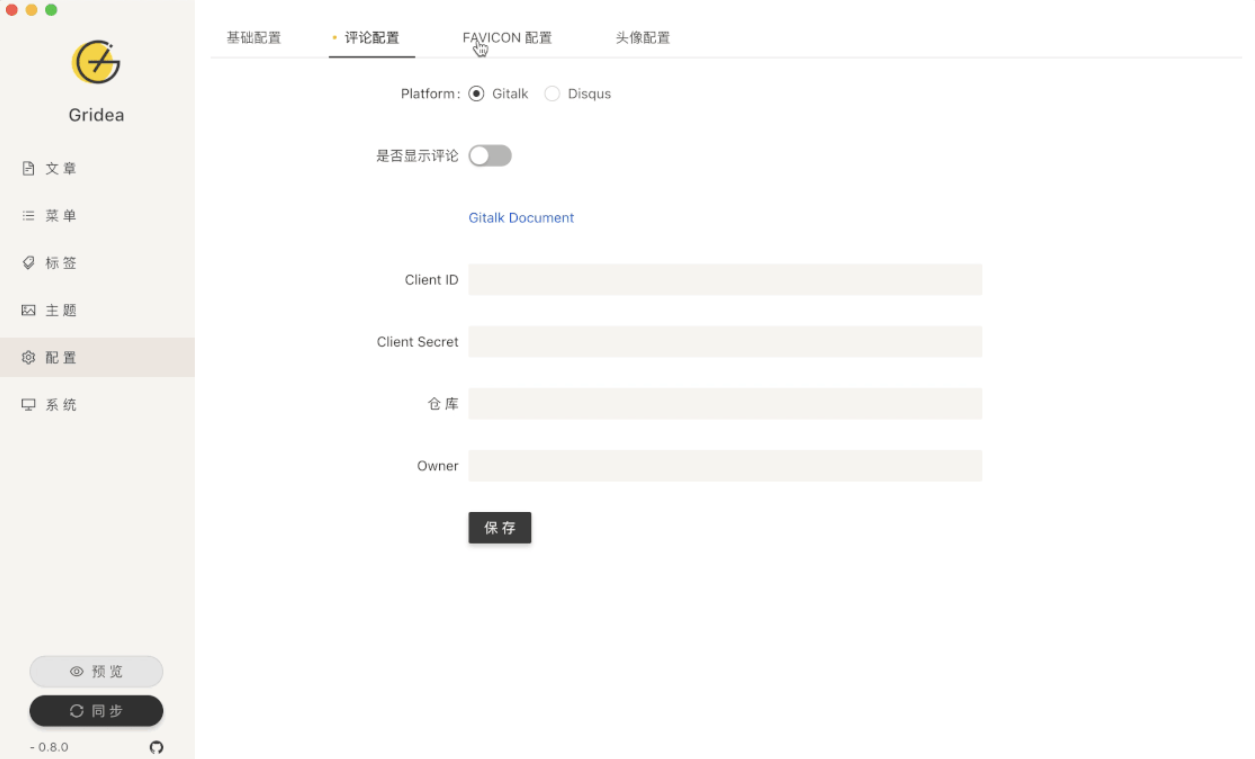The height and width of the screenshot is (759, 1255).
Task: Click the GitHub icon at the bottom
Action: tap(156, 747)
